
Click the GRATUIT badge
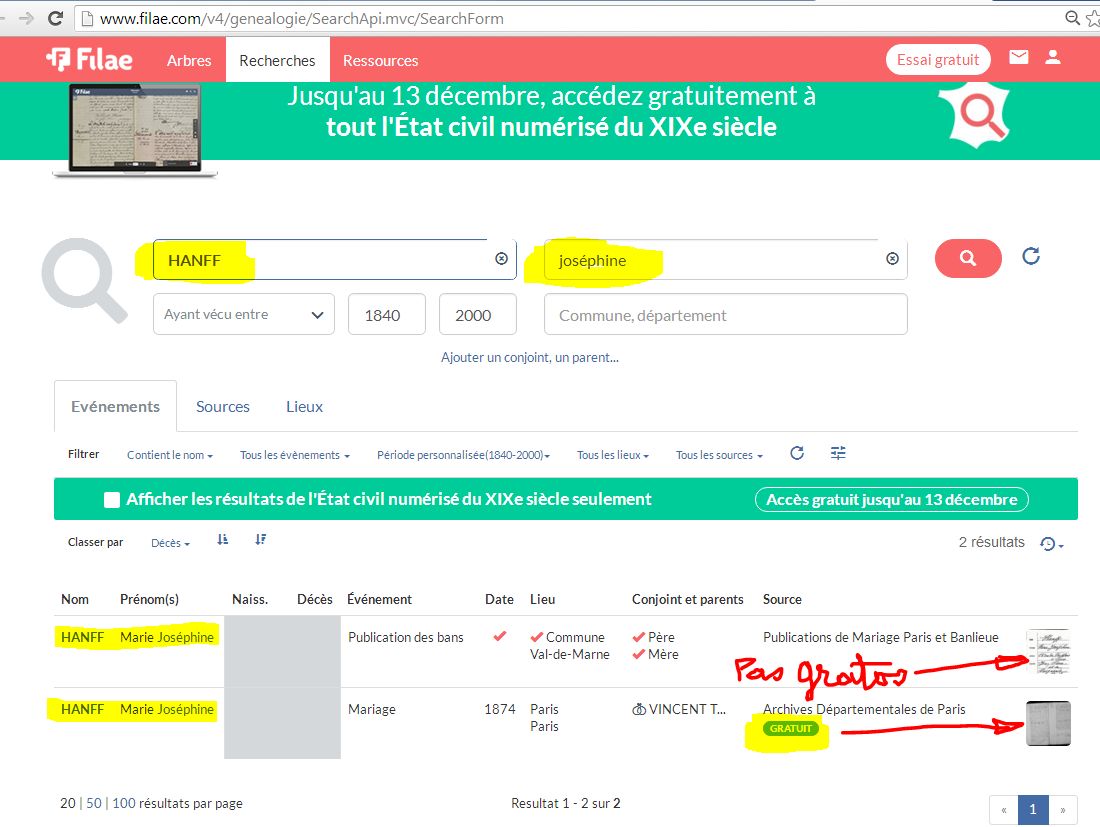point(791,728)
